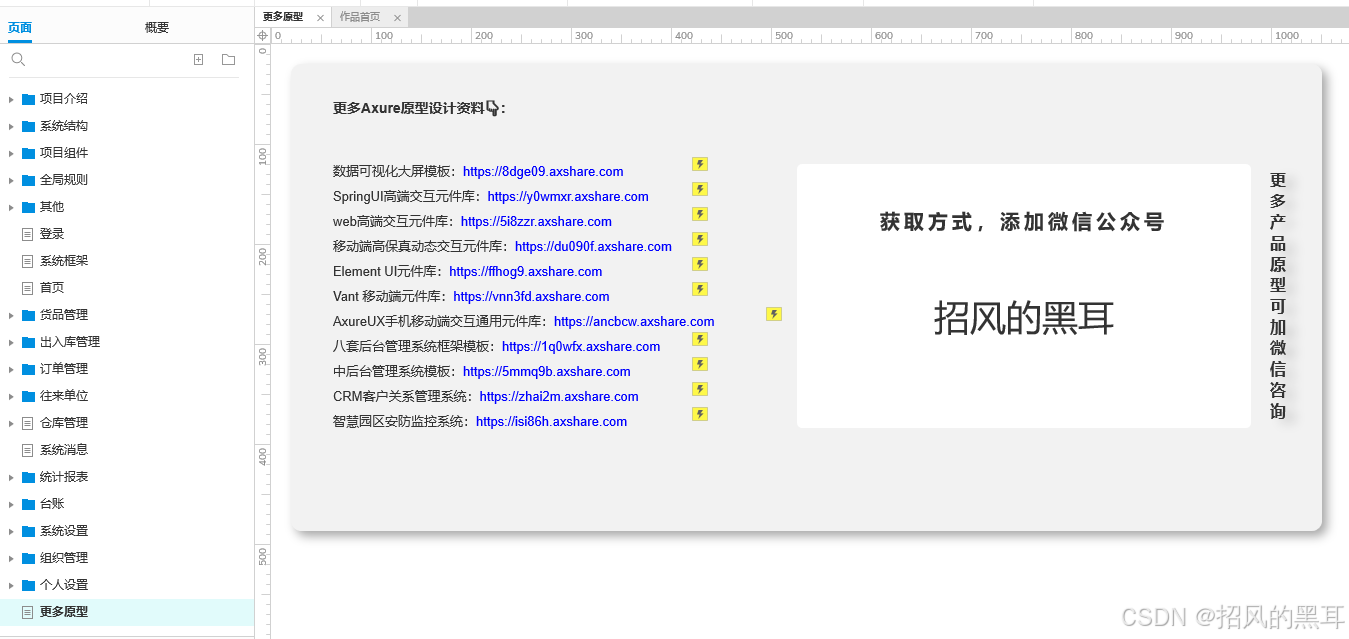
Task: Expand the 仓库管理 page node
Action: 11,423
